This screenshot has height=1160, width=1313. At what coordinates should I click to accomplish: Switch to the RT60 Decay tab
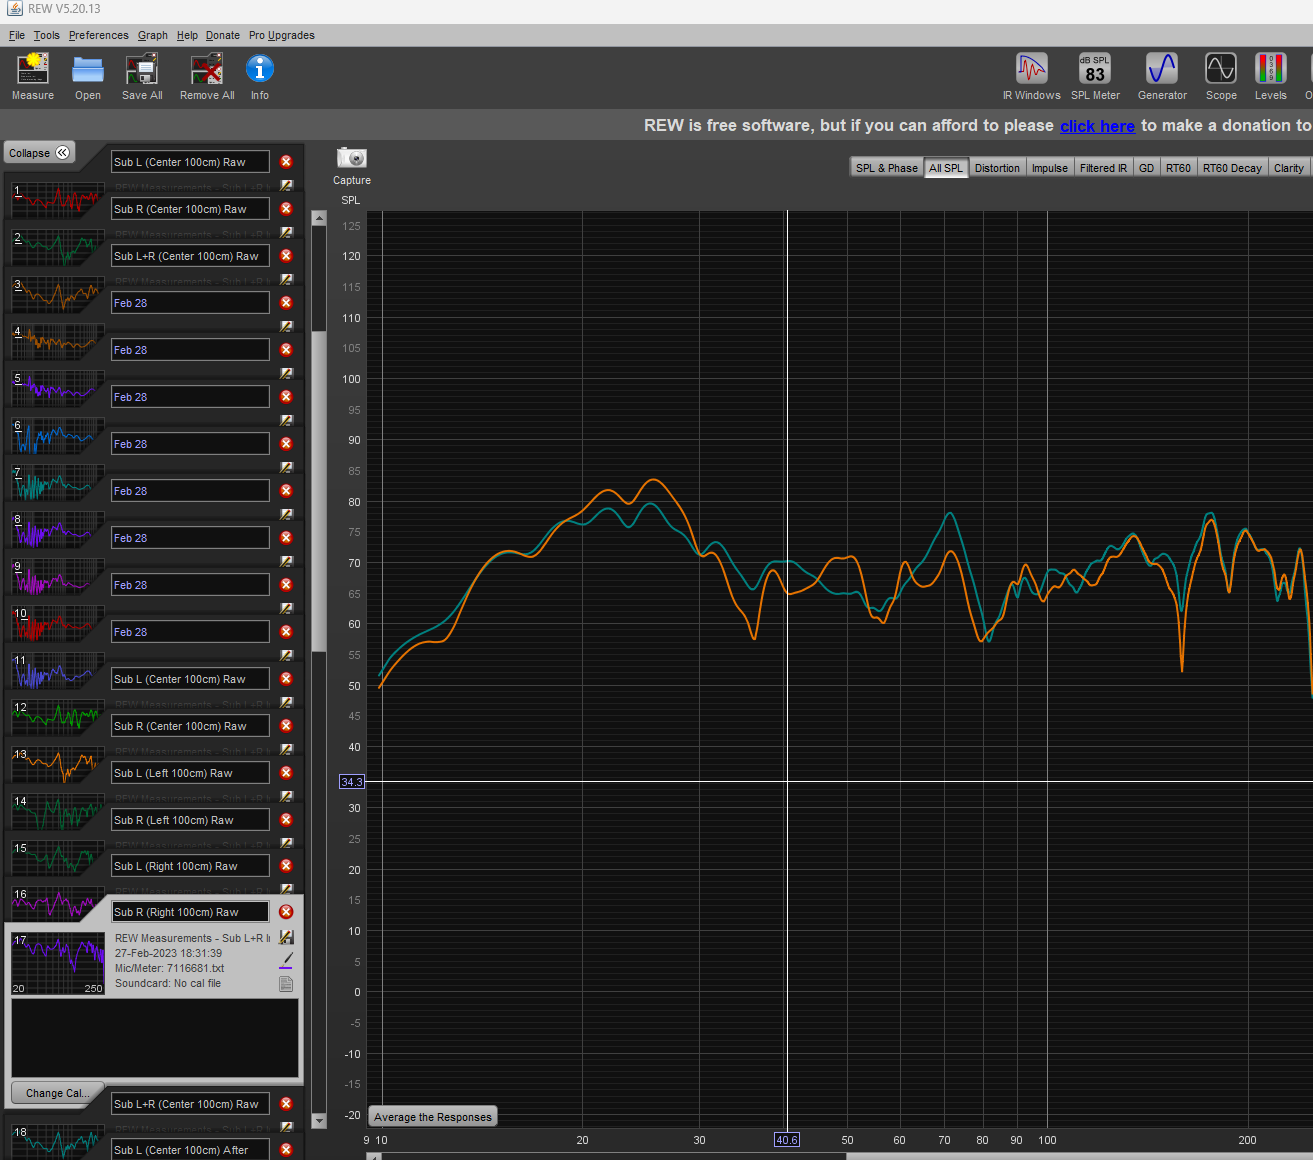pos(1232,168)
